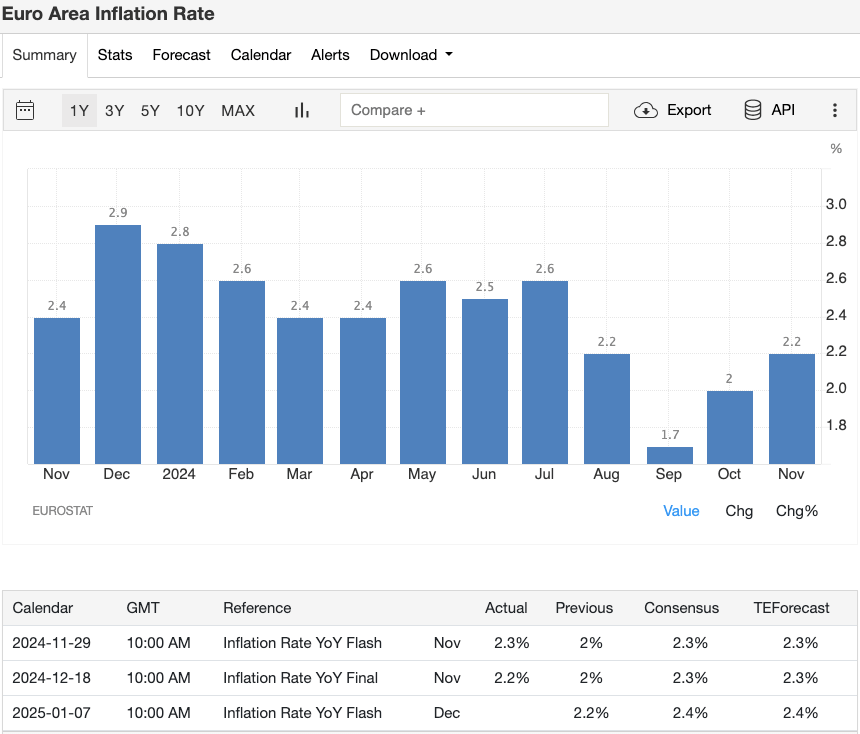
Task: Expand the Compare series selector
Action: (x=474, y=110)
